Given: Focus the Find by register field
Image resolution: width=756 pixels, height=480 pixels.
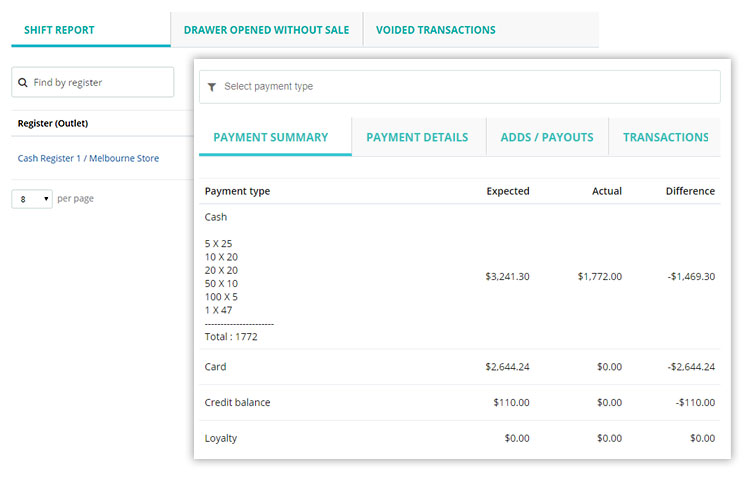Looking at the screenshot, I should (93, 82).
